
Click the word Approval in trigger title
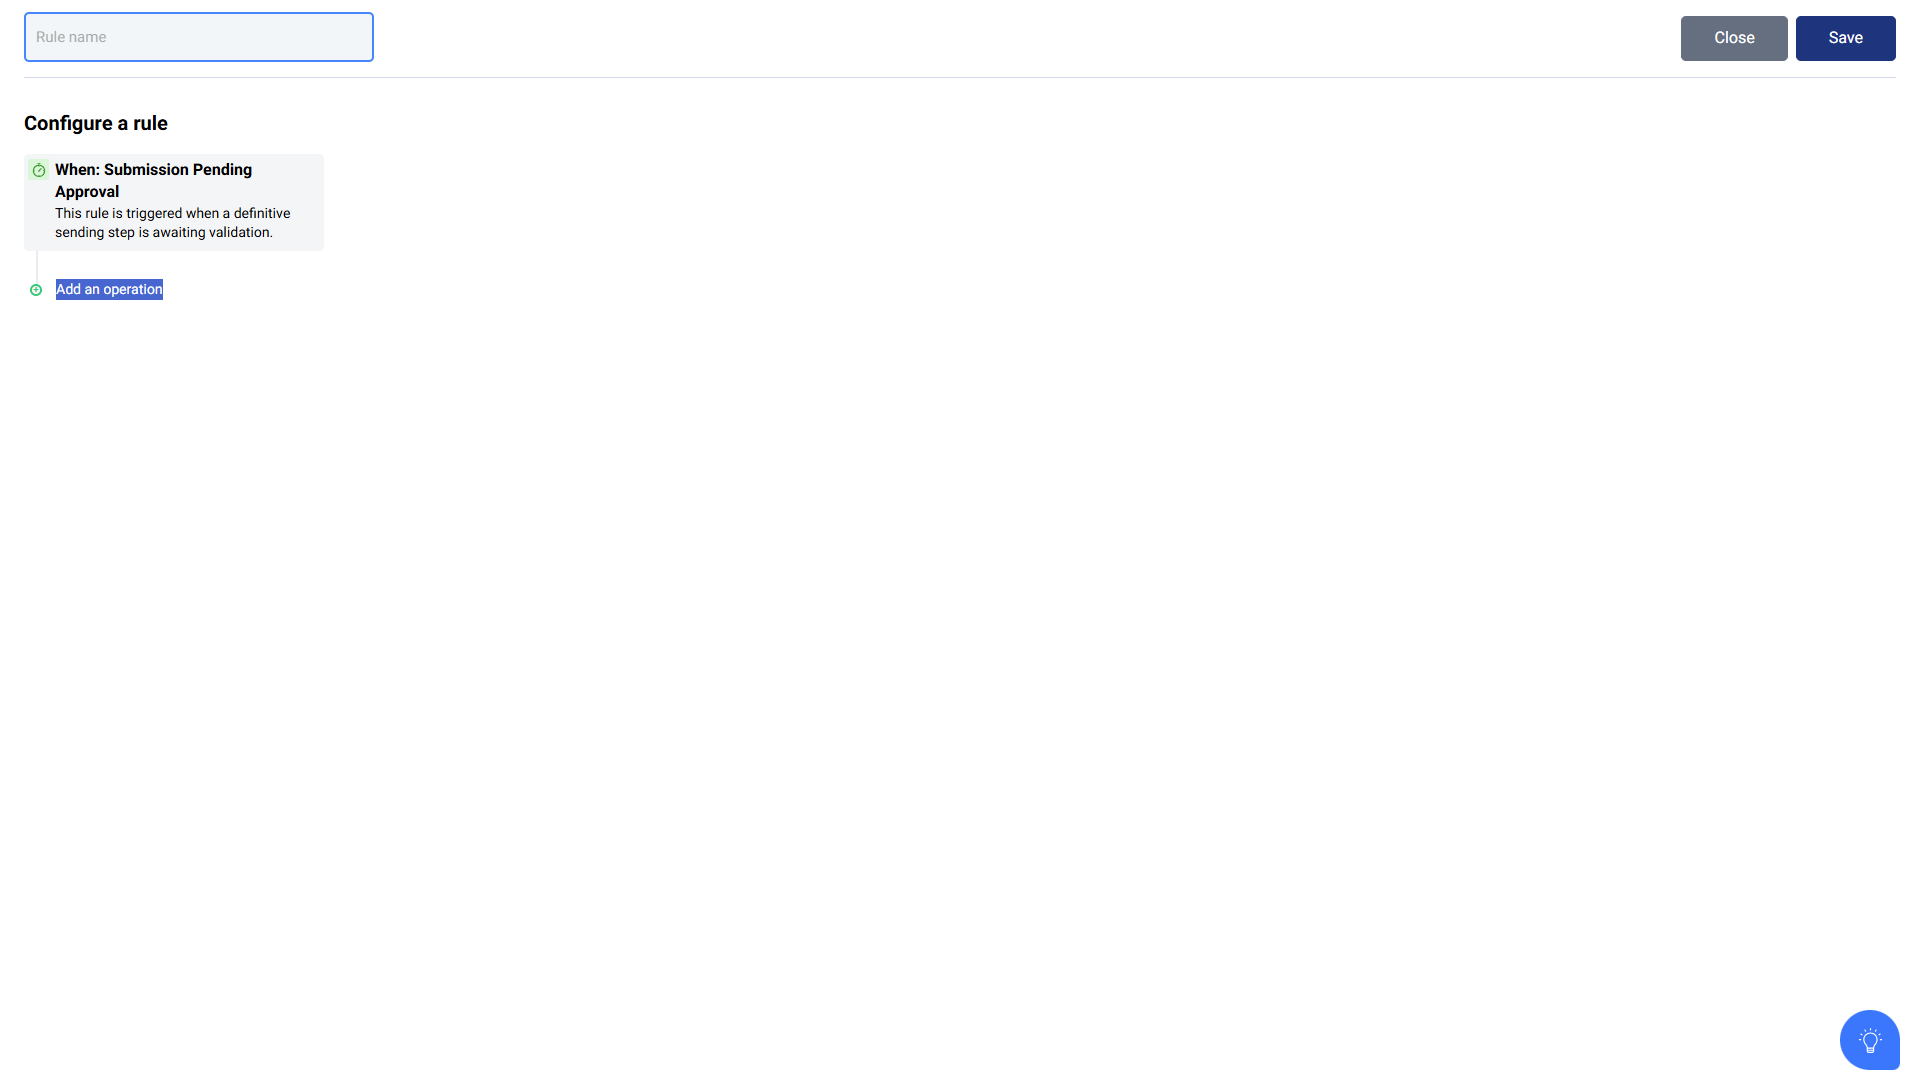87,192
